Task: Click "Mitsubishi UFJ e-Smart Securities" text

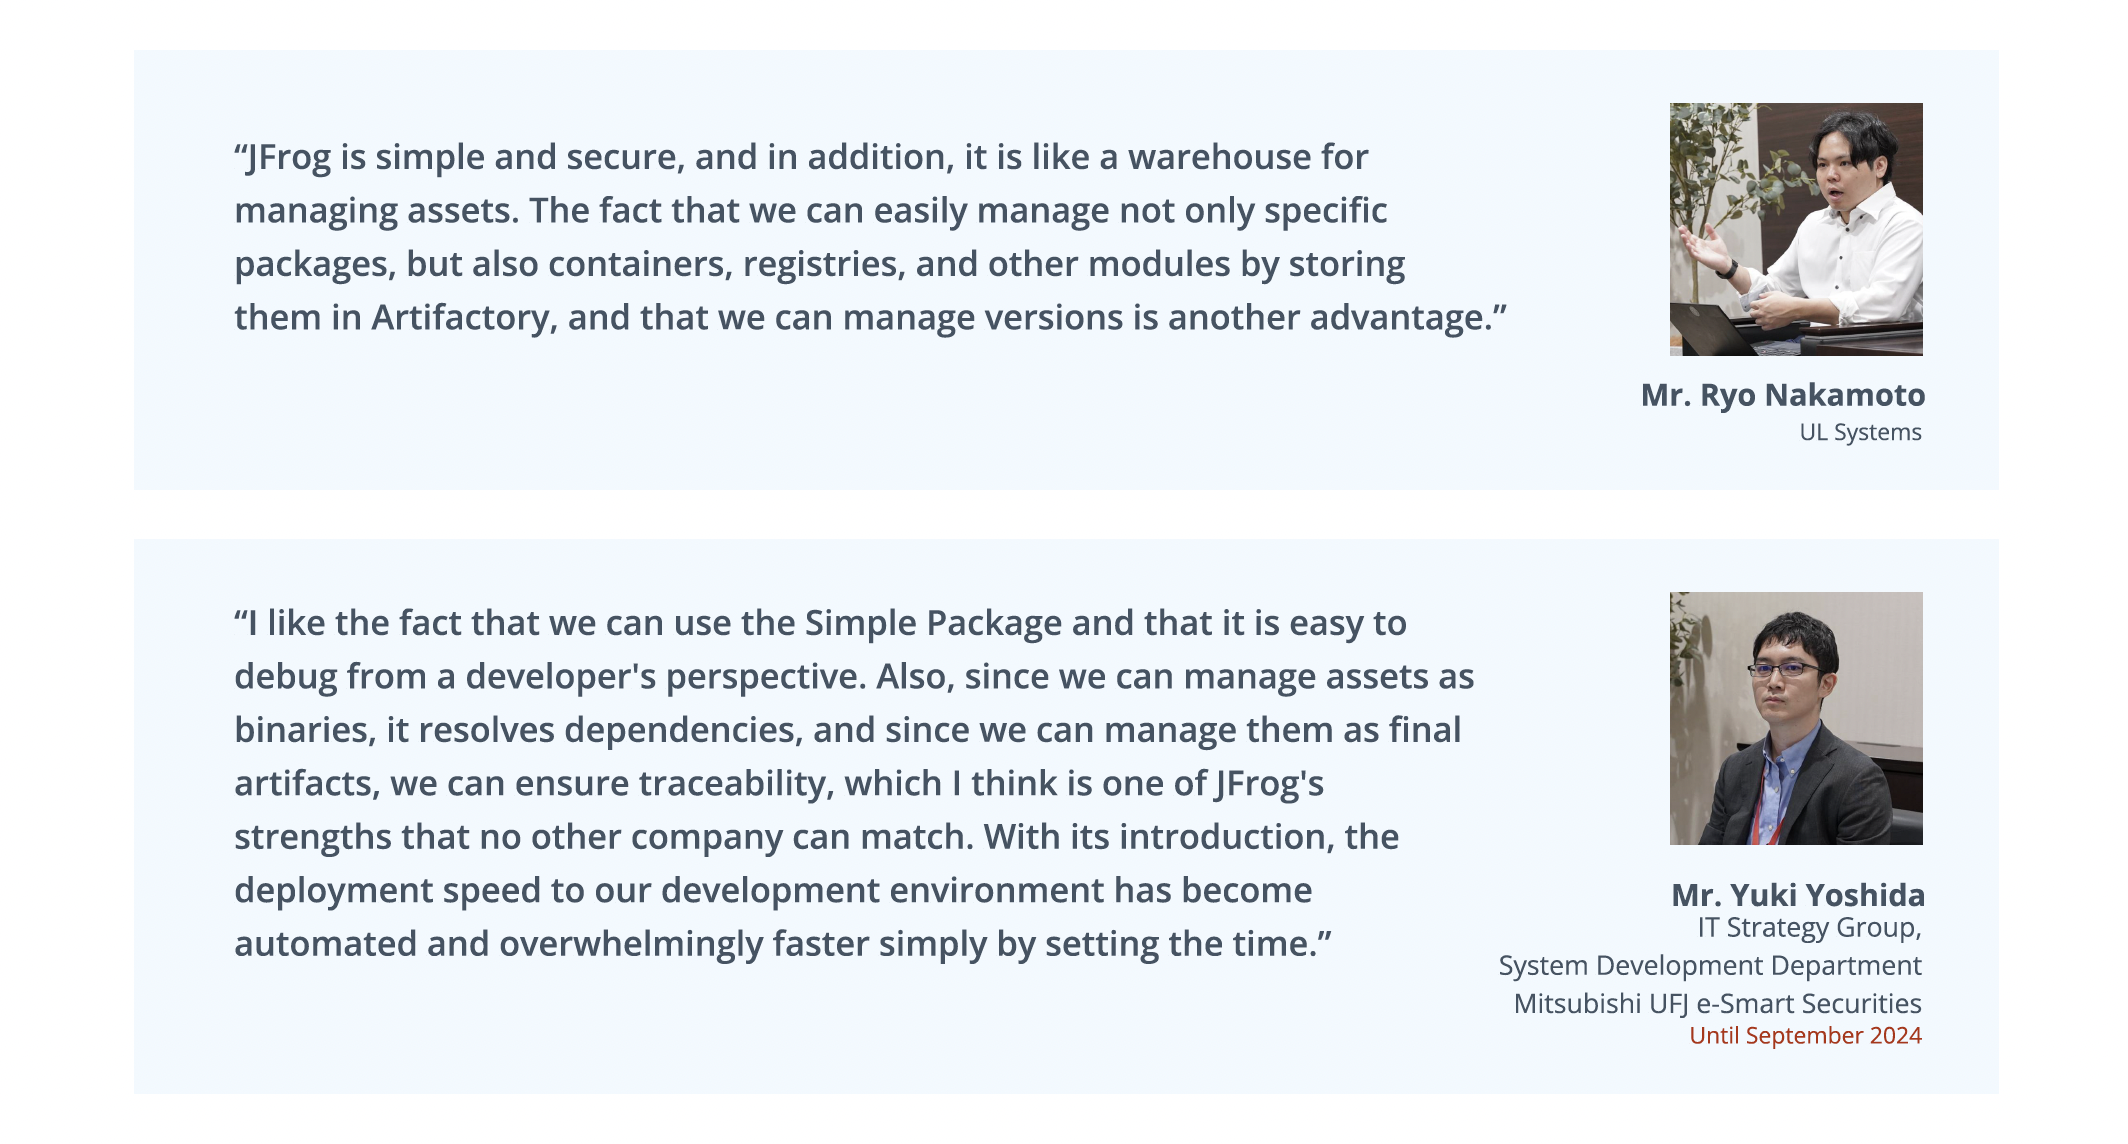Action: (1717, 1004)
